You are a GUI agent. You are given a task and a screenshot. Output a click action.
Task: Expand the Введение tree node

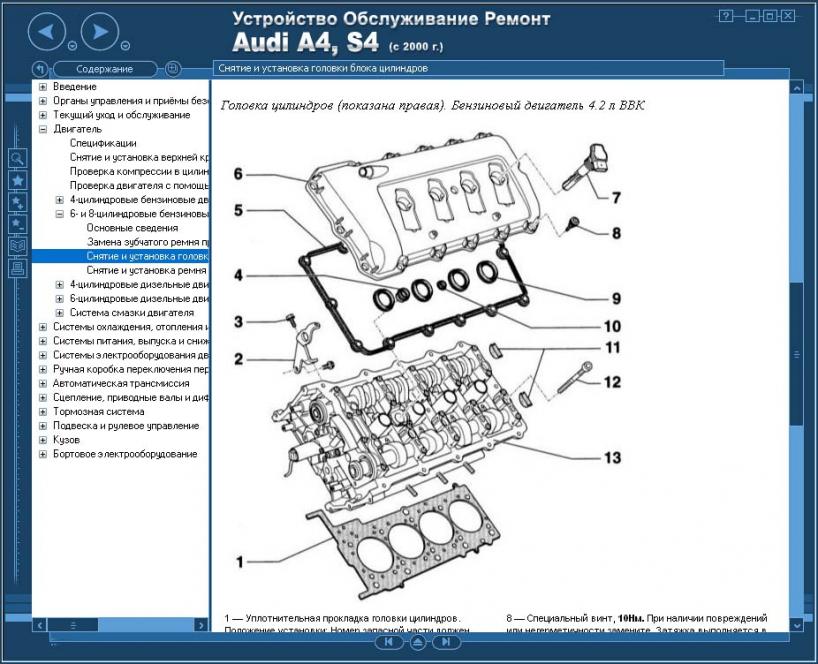[x=43, y=87]
